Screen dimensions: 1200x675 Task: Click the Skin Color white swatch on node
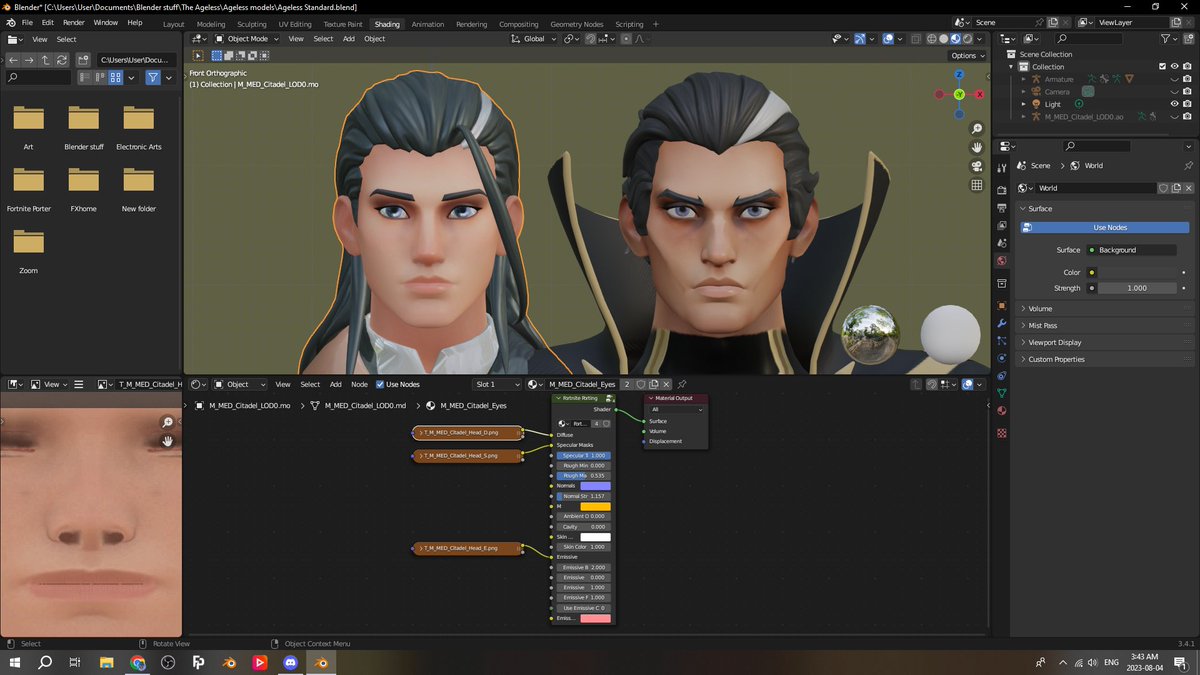point(595,537)
